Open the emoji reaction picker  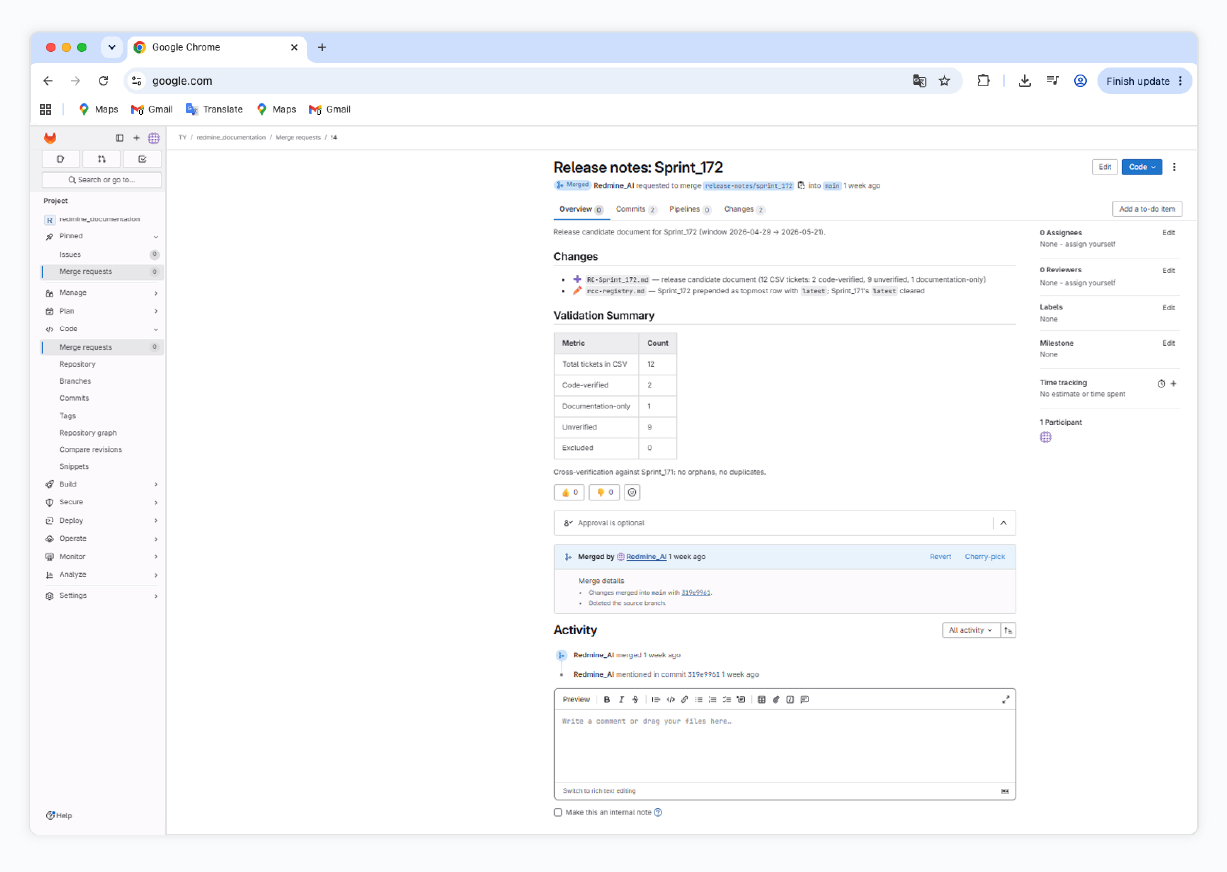632,492
